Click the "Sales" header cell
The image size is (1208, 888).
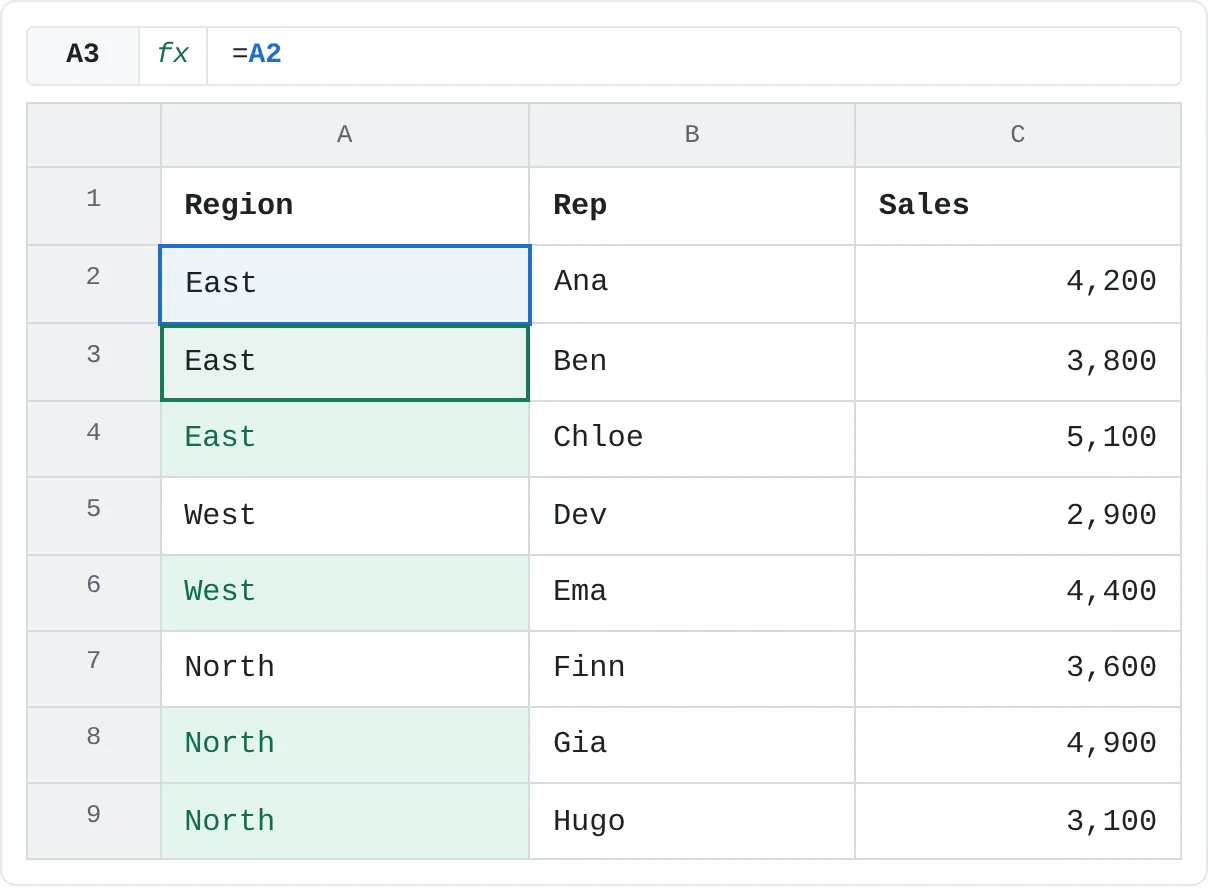[1018, 206]
